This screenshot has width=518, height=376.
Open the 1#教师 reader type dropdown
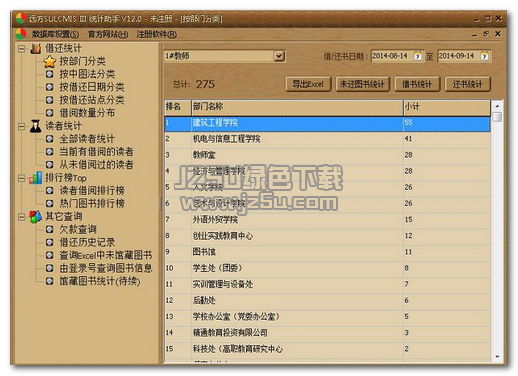pyautogui.click(x=279, y=56)
